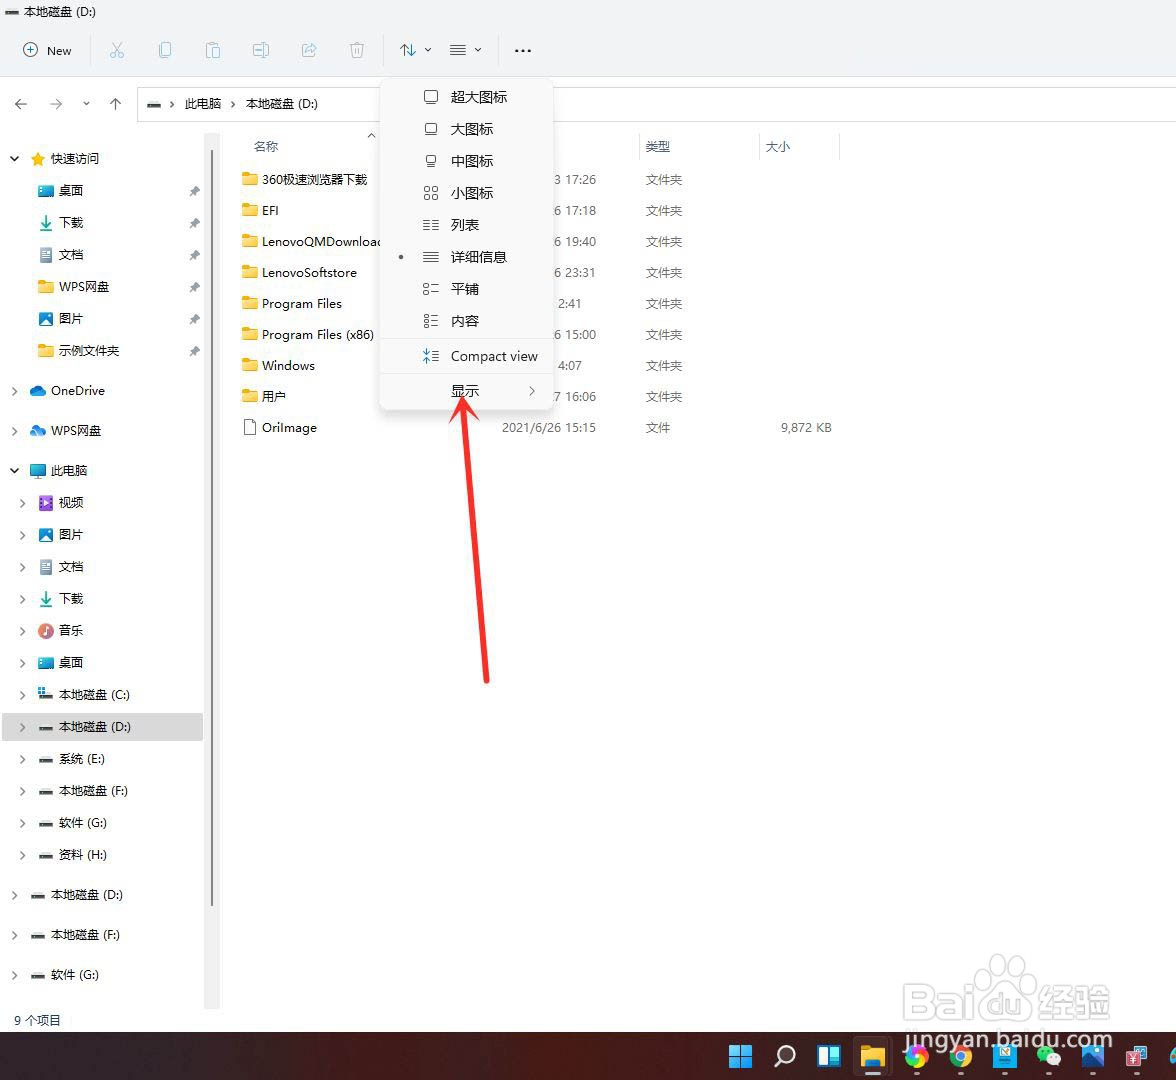This screenshot has height=1080, width=1176.
Task: Sort by the 大小 column header
Action: (x=778, y=146)
